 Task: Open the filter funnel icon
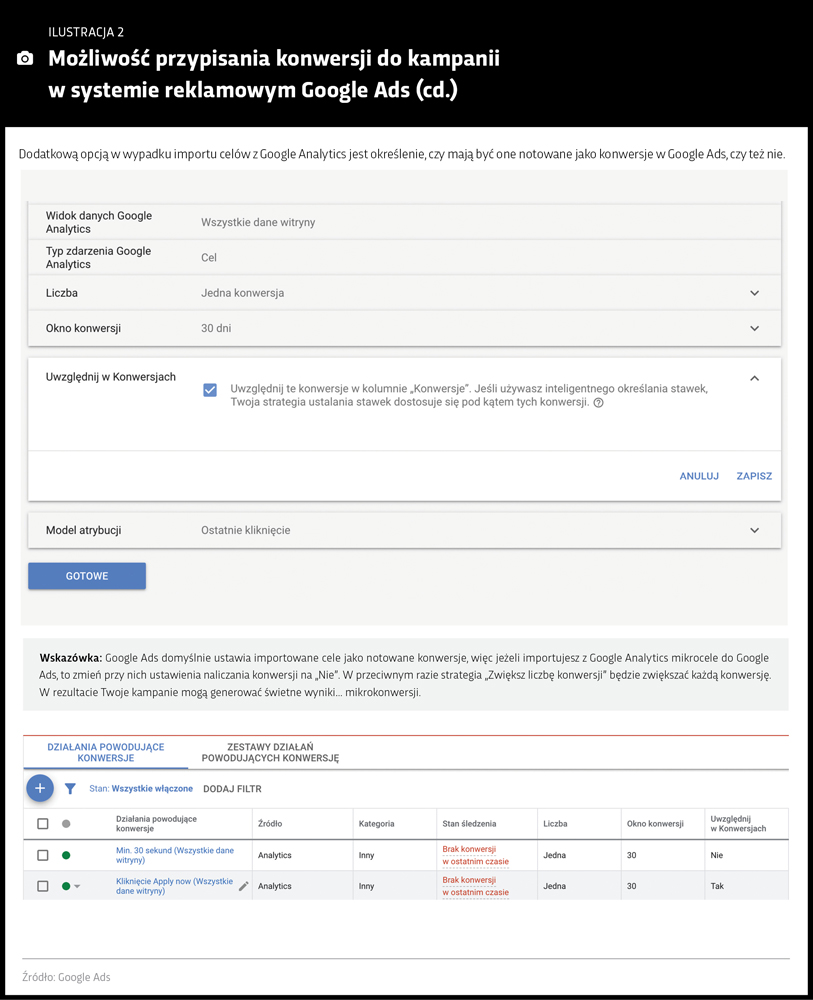pos(70,789)
